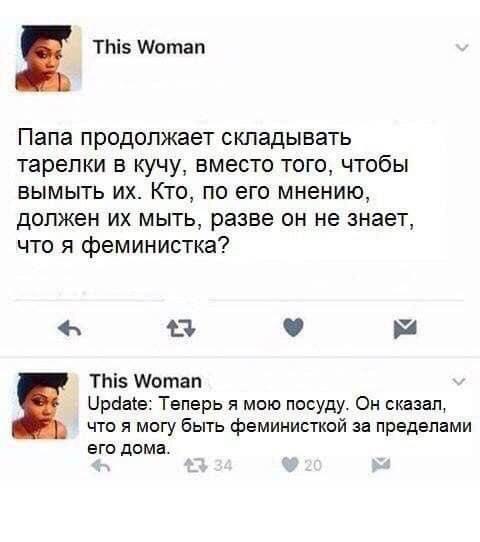
Task: Like the Update tweet showing 20
Action: coord(290,465)
